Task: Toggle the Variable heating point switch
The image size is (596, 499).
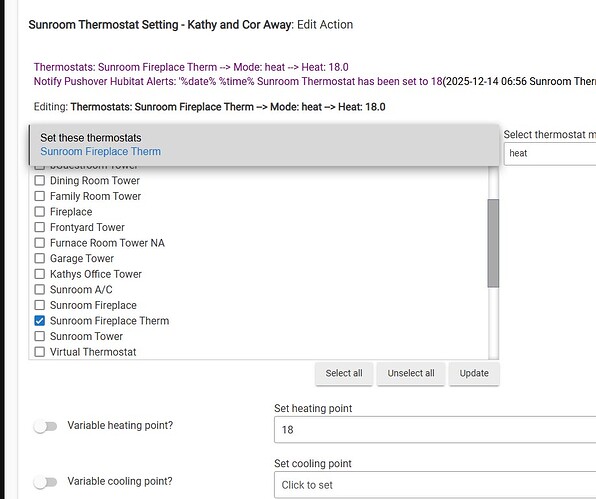Action: pos(45,426)
